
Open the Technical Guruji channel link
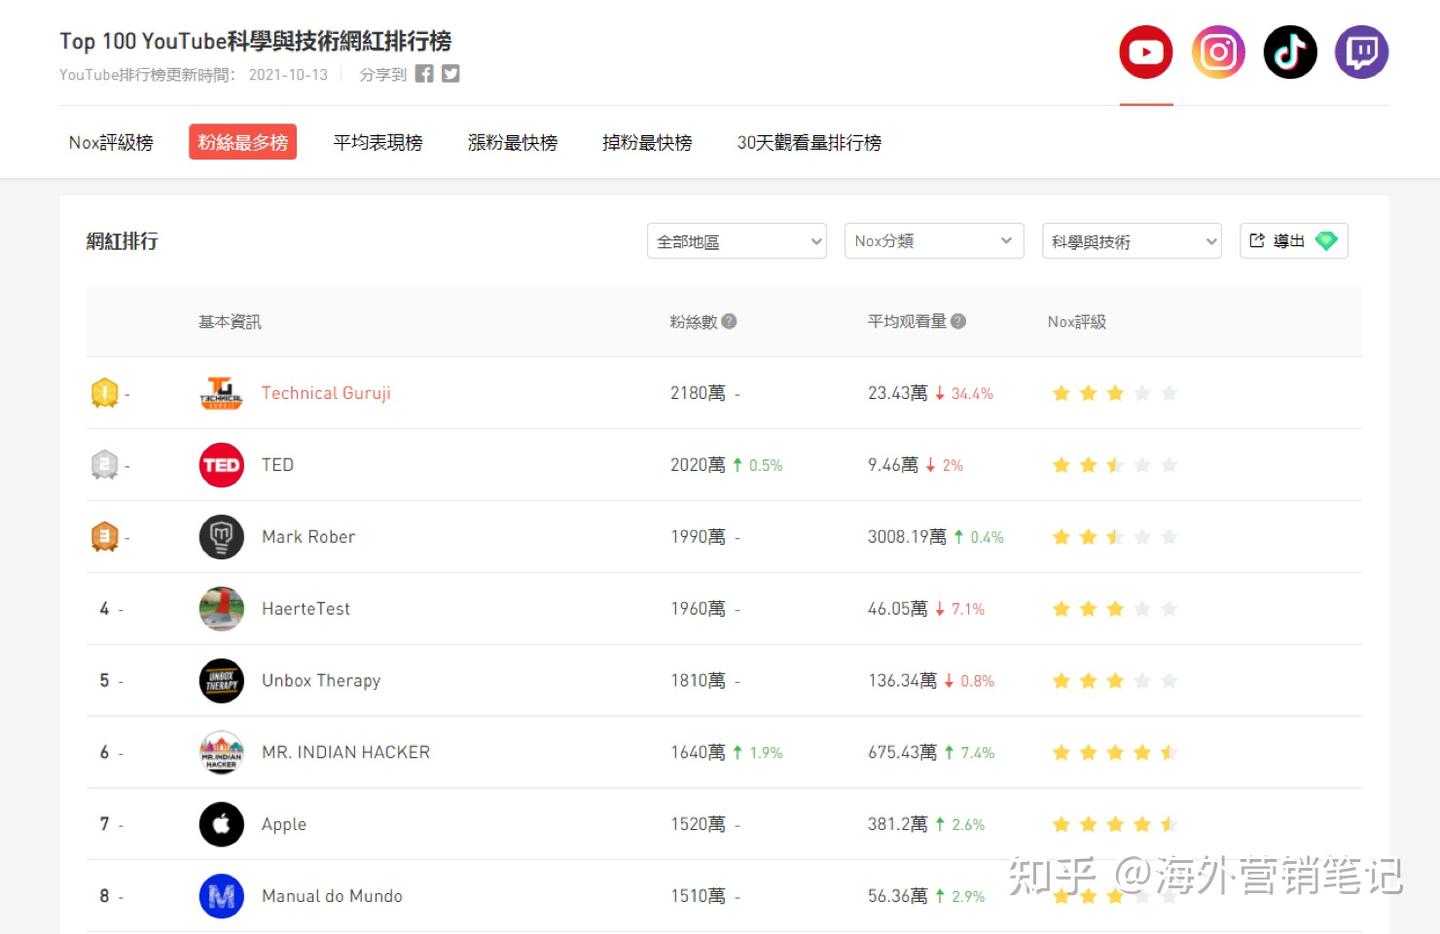click(326, 393)
